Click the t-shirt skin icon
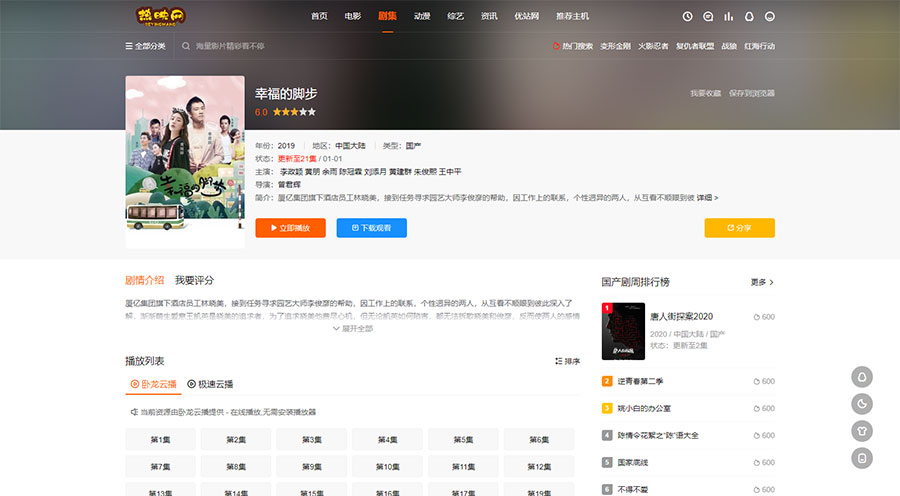The height and width of the screenshot is (496, 900). coord(861,431)
